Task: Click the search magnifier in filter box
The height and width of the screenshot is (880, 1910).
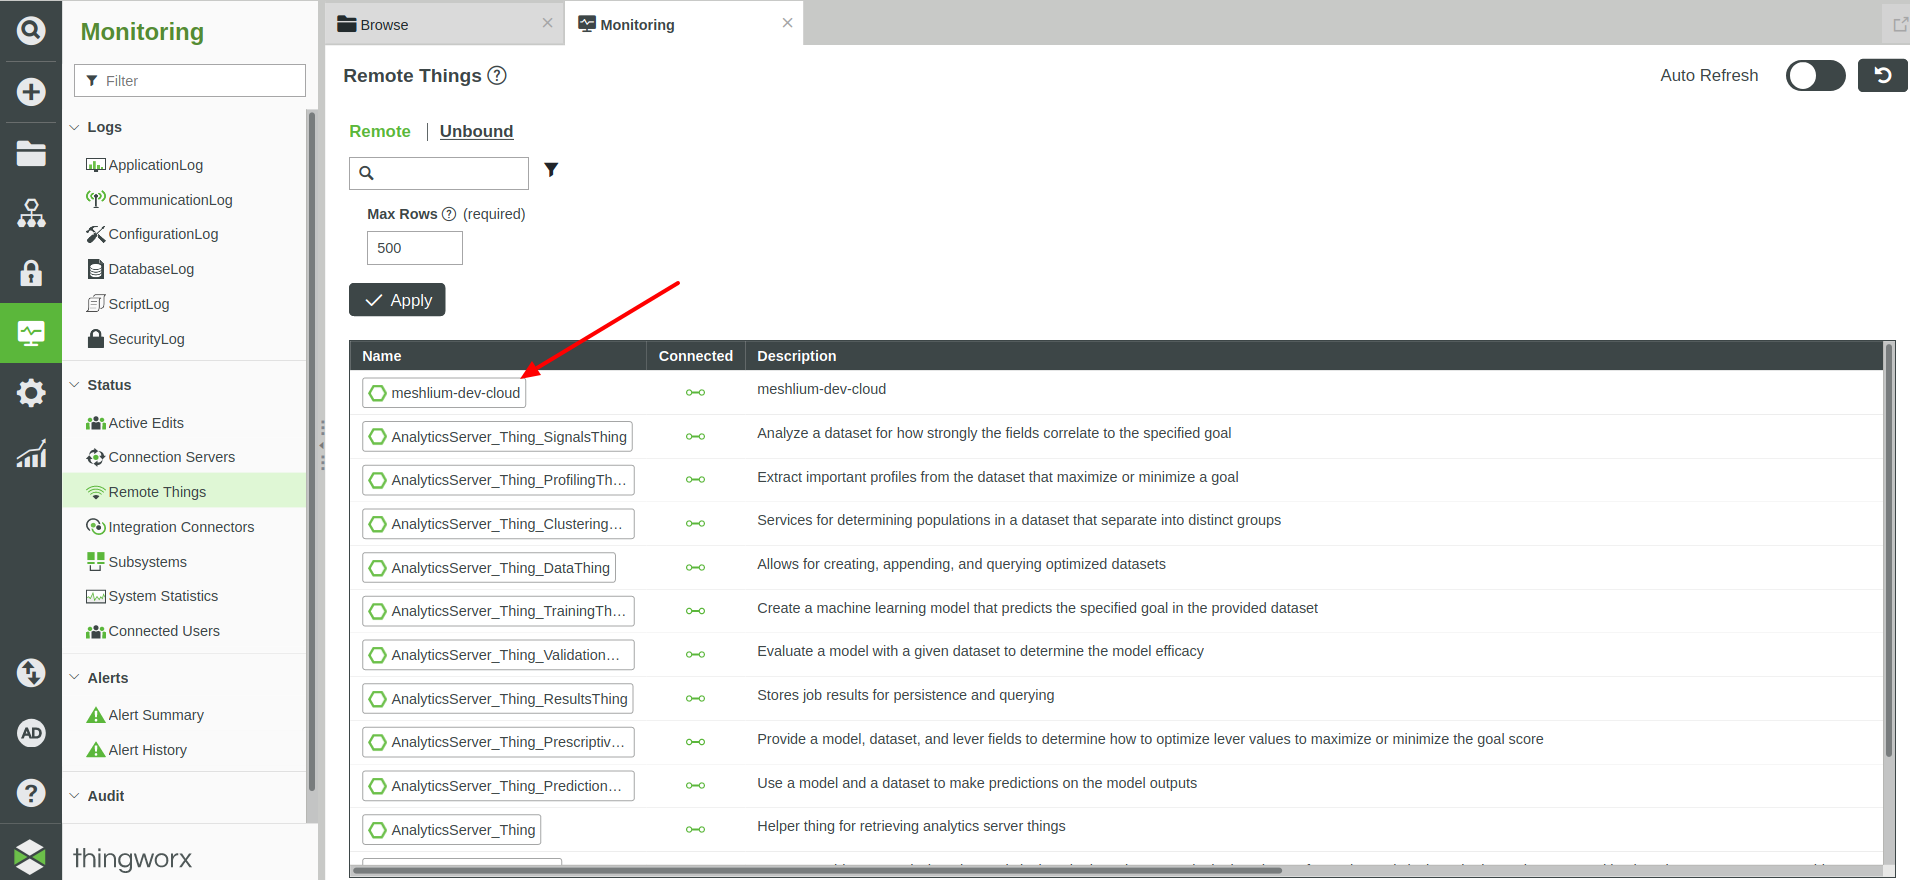Action: click(x=367, y=173)
